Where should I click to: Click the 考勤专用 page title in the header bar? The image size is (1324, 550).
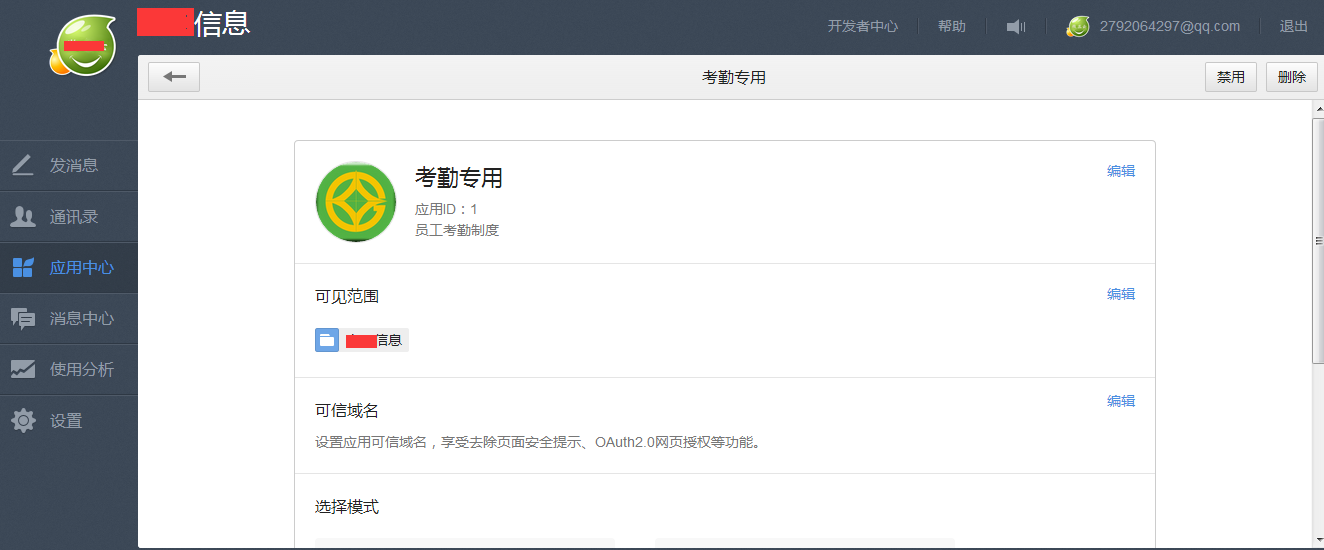click(x=734, y=77)
